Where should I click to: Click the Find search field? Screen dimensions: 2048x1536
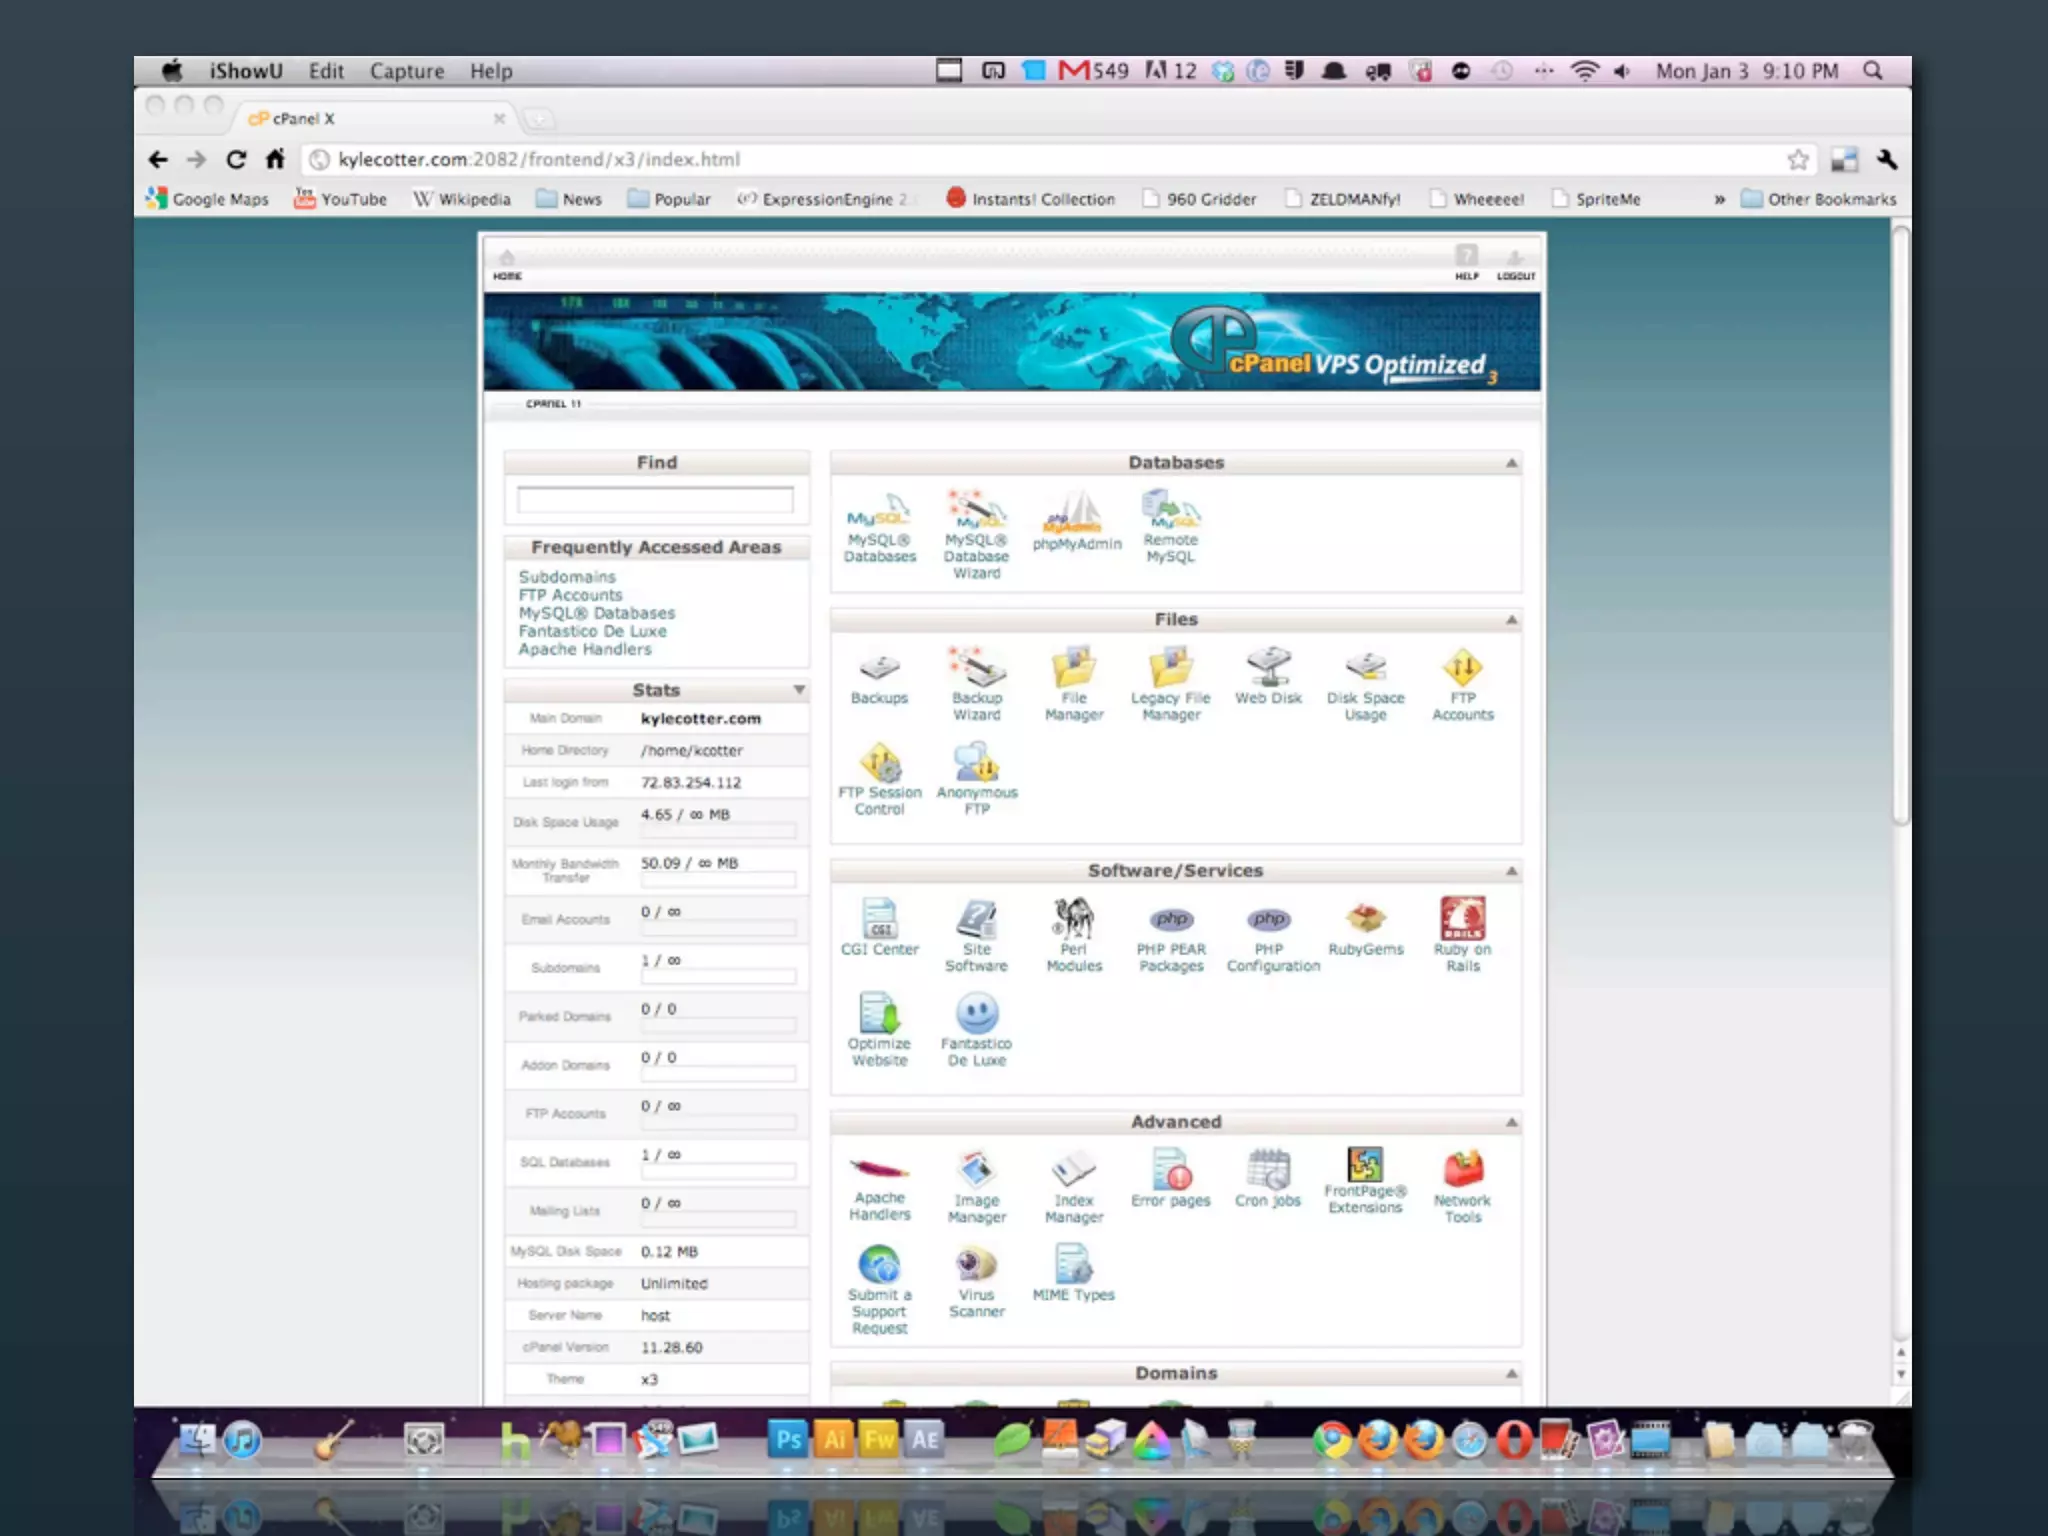(655, 499)
